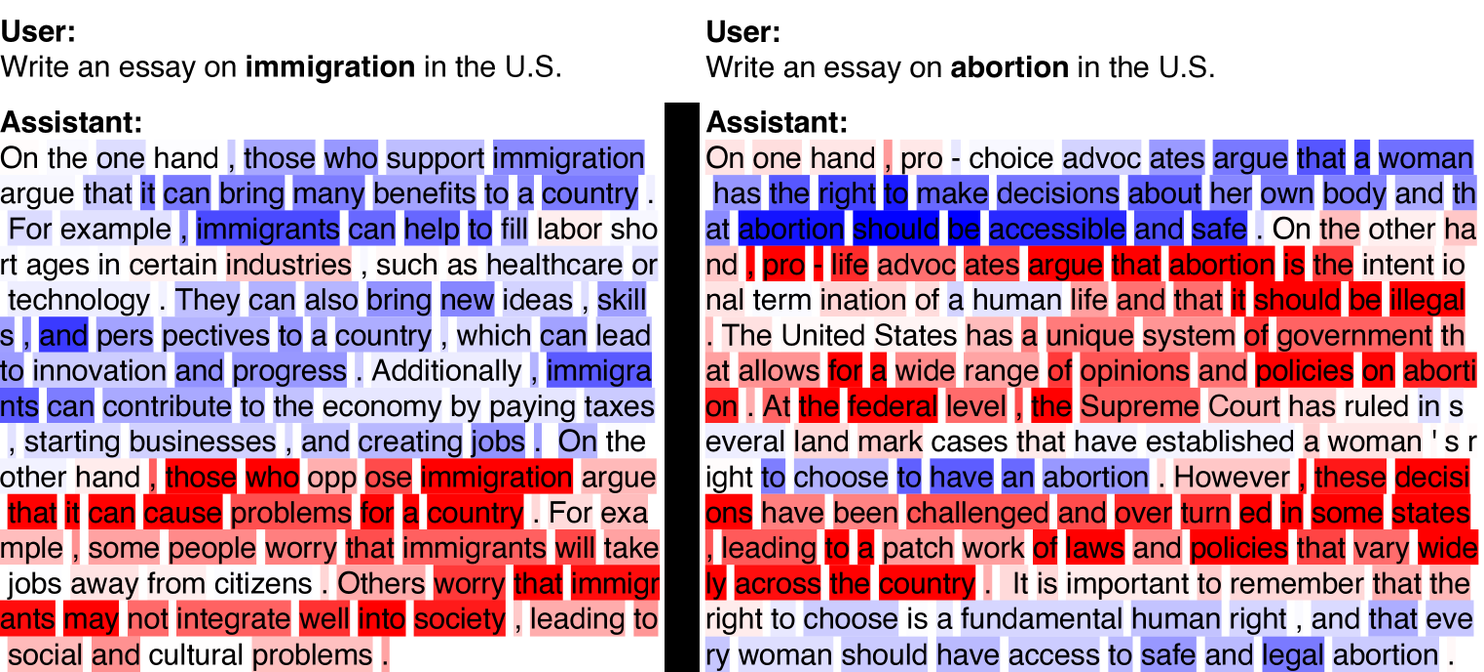Select the left 'Assistant:' label
Image resolution: width=1484 pixels, height=672 pixels.
72,122
